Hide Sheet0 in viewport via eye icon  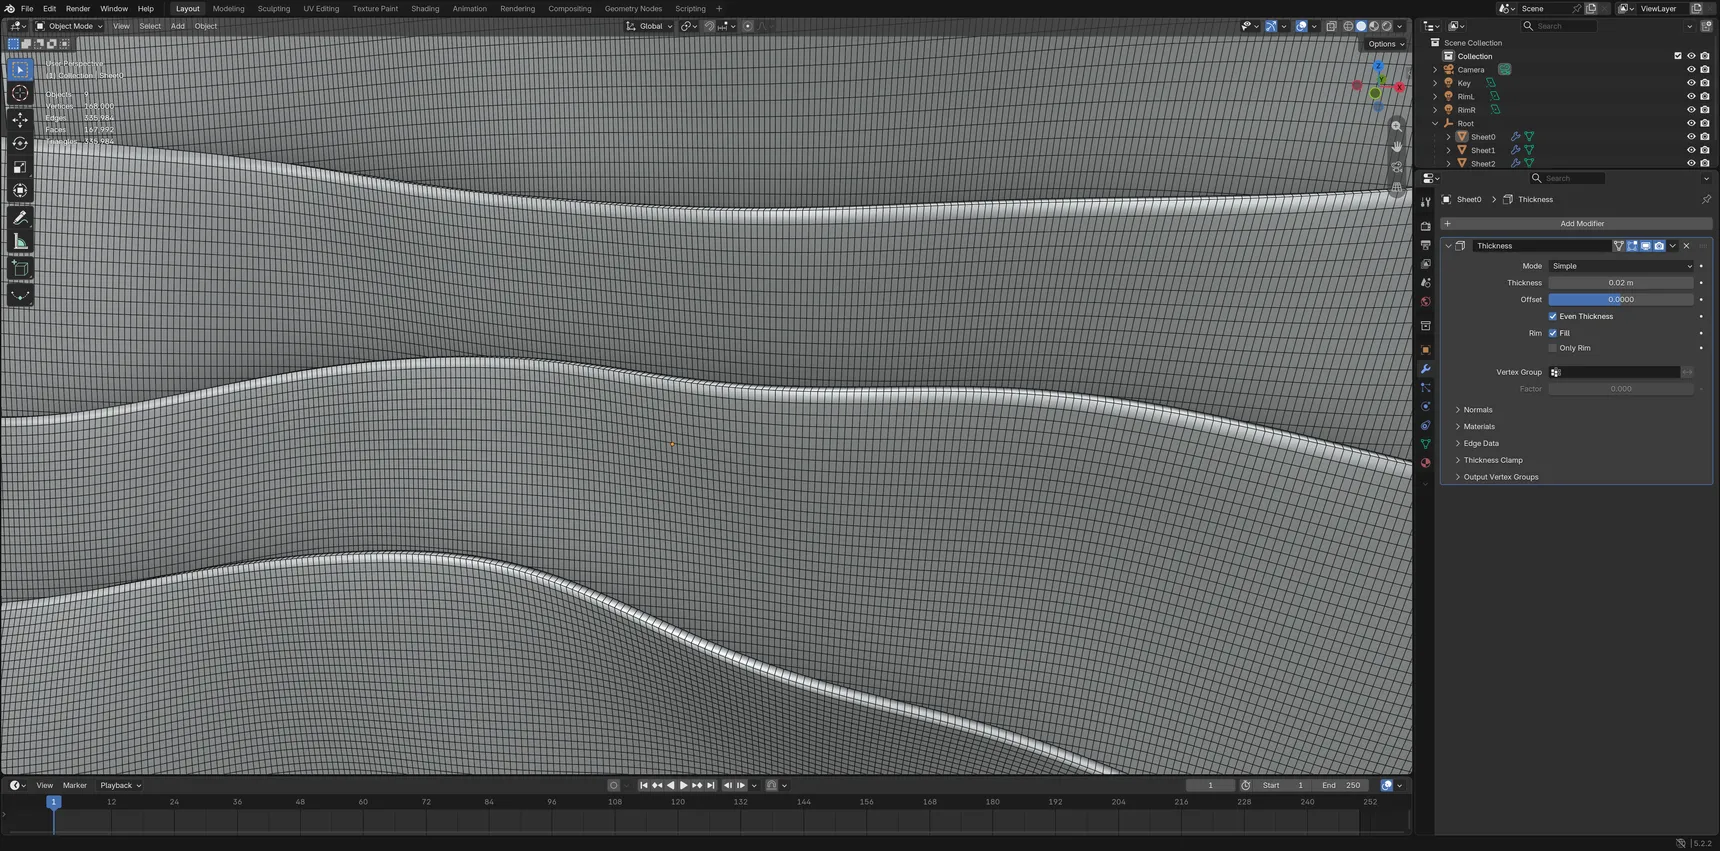pos(1691,137)
